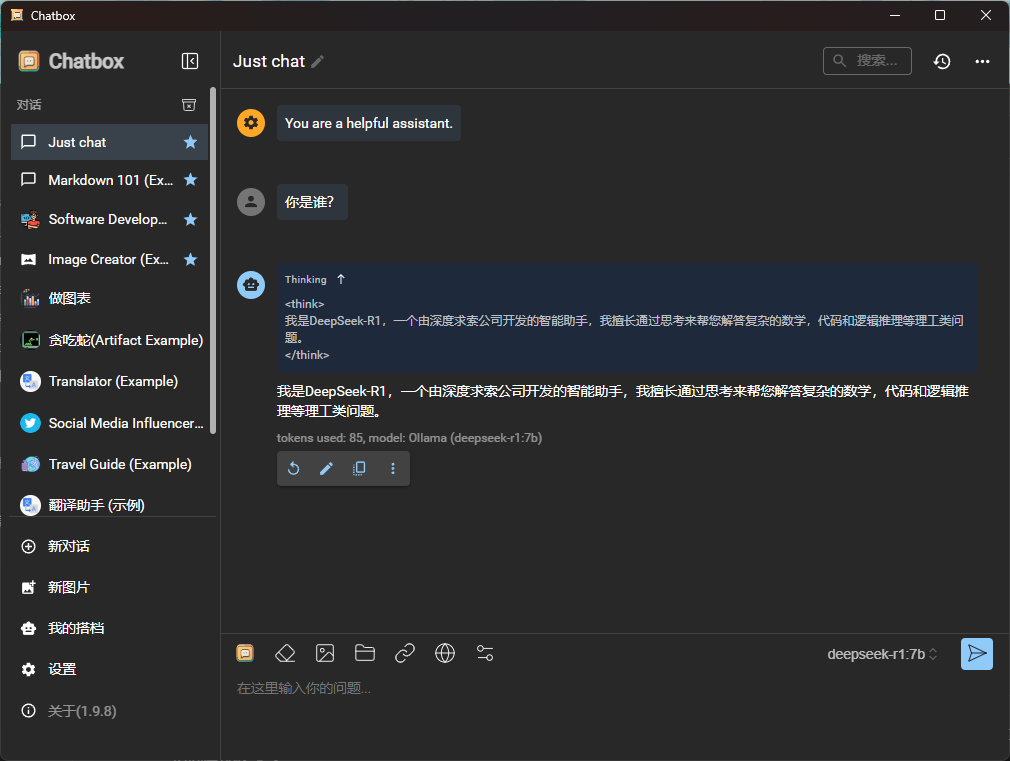The width and height of the screenshot is (1010, 761).
Task: Open Translator (Example) conversation
Action: click(110, 381)
